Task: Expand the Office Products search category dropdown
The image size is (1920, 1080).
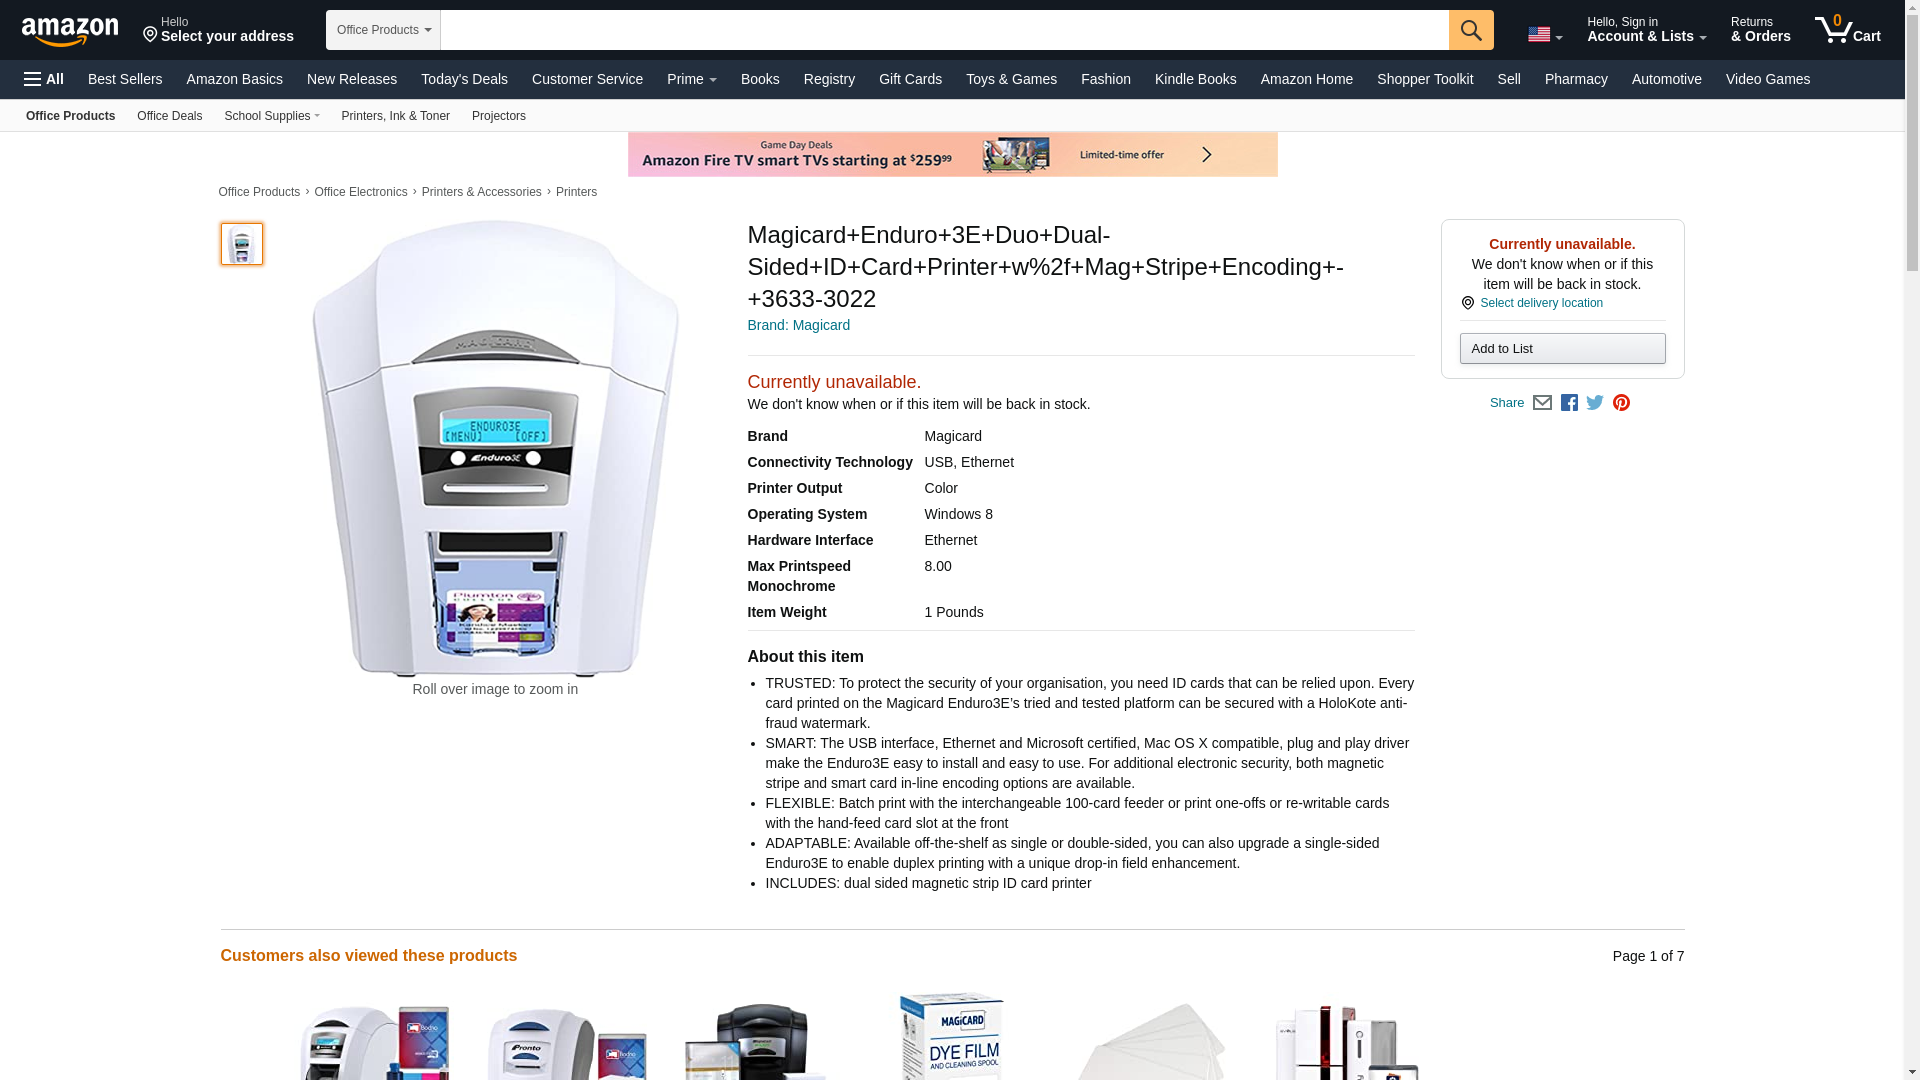Action: [383, 30]
